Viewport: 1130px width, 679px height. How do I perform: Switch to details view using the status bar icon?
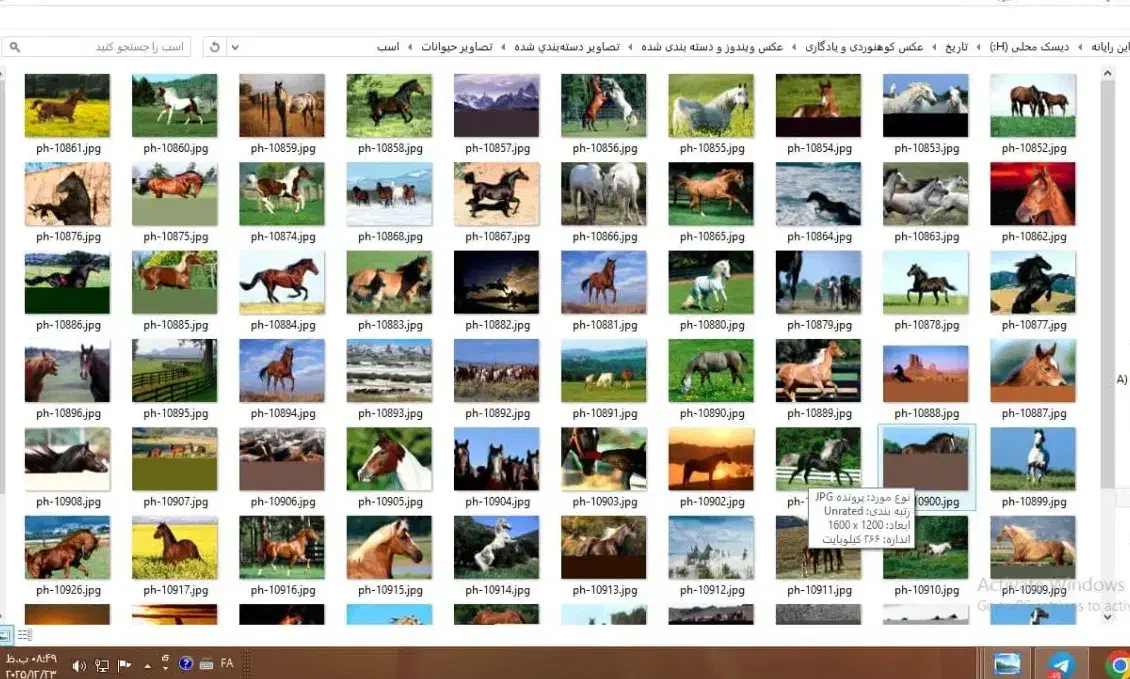coord(25,636)
